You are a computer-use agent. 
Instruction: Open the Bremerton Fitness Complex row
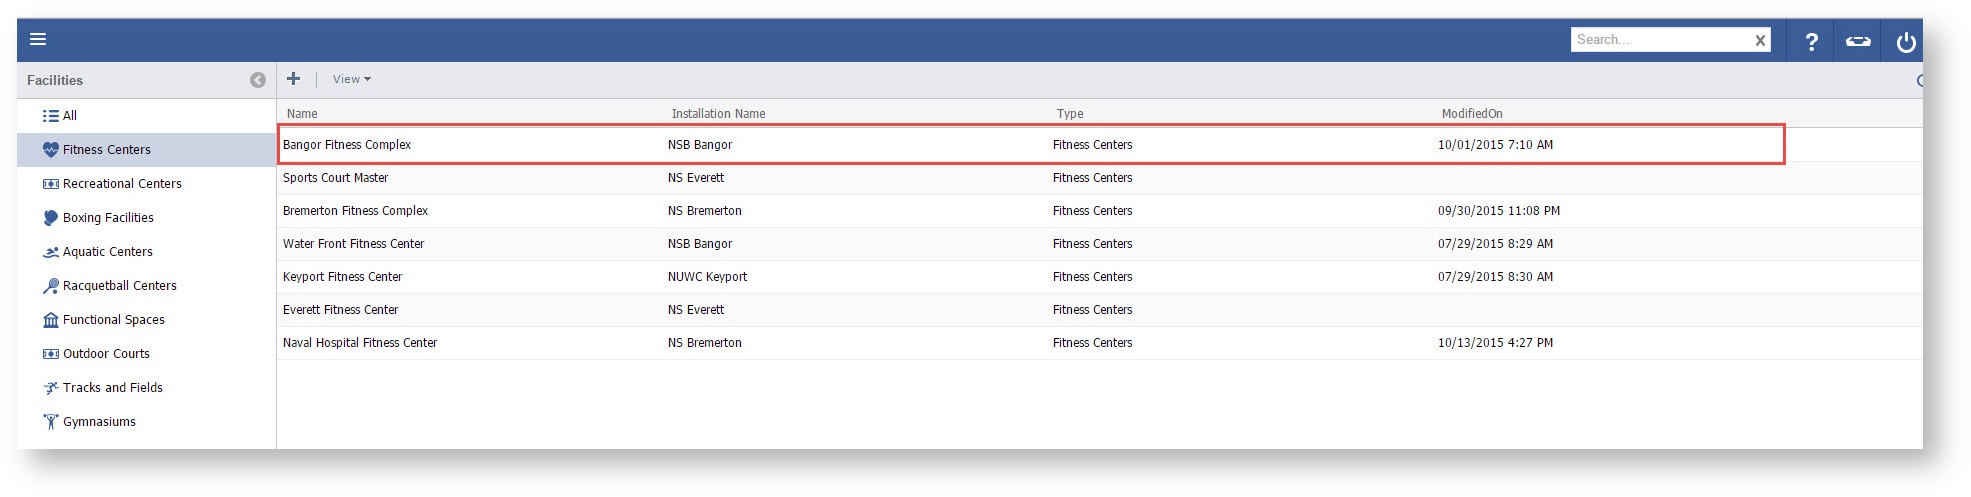[x=355, y=211]
